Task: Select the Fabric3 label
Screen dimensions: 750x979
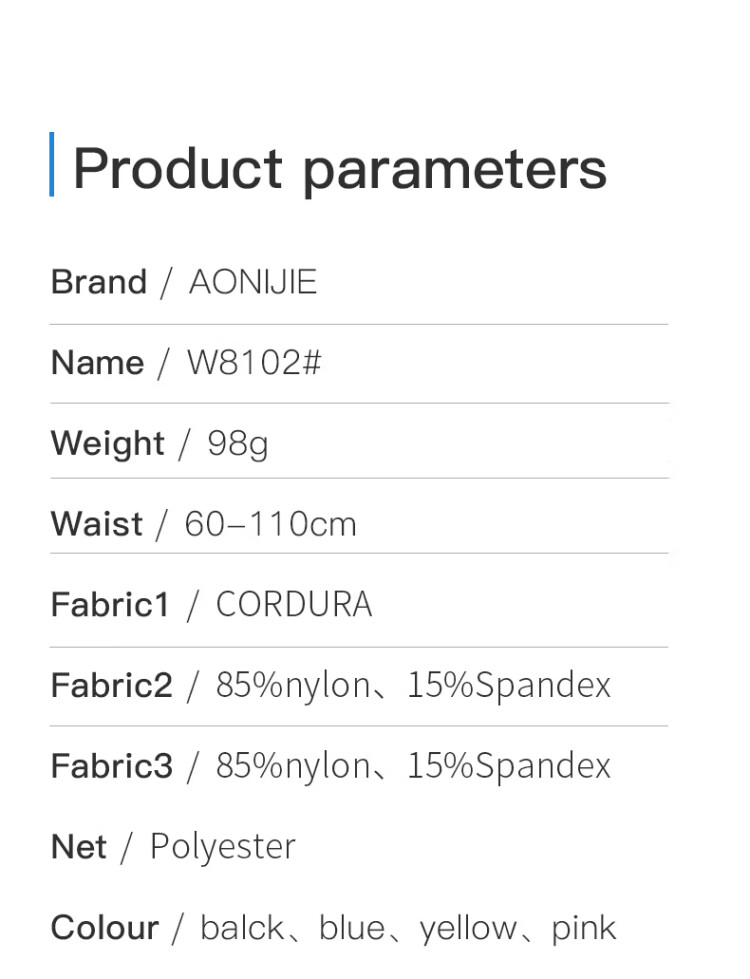Action: click(112, 765)
